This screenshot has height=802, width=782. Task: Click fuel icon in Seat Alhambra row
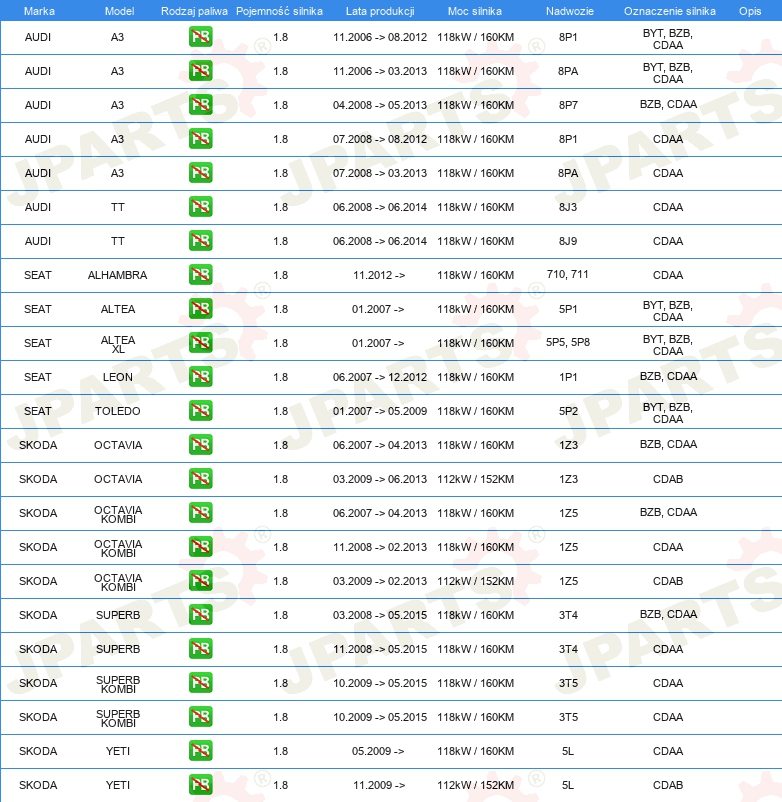[x=200, y=275]
